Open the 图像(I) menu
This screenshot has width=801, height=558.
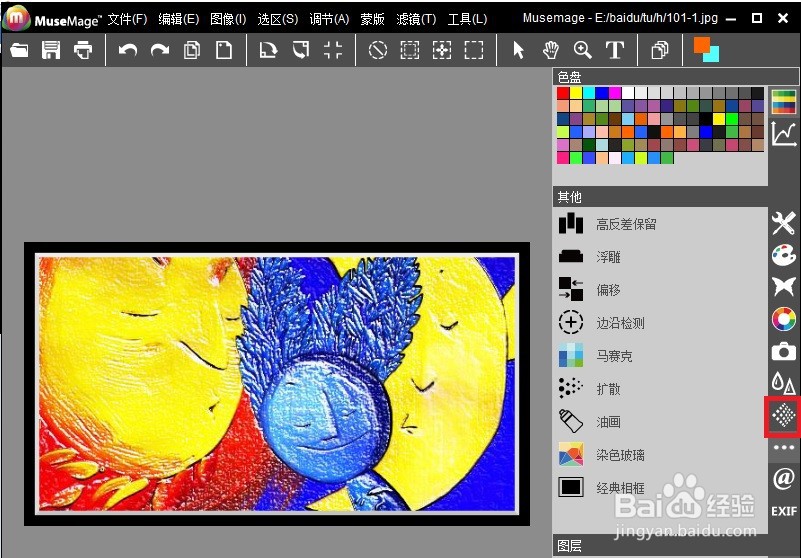[x=228, y=19]
